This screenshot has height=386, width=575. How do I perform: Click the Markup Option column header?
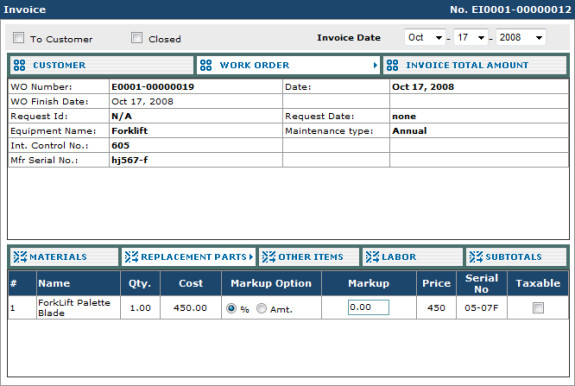click(271, 283)
